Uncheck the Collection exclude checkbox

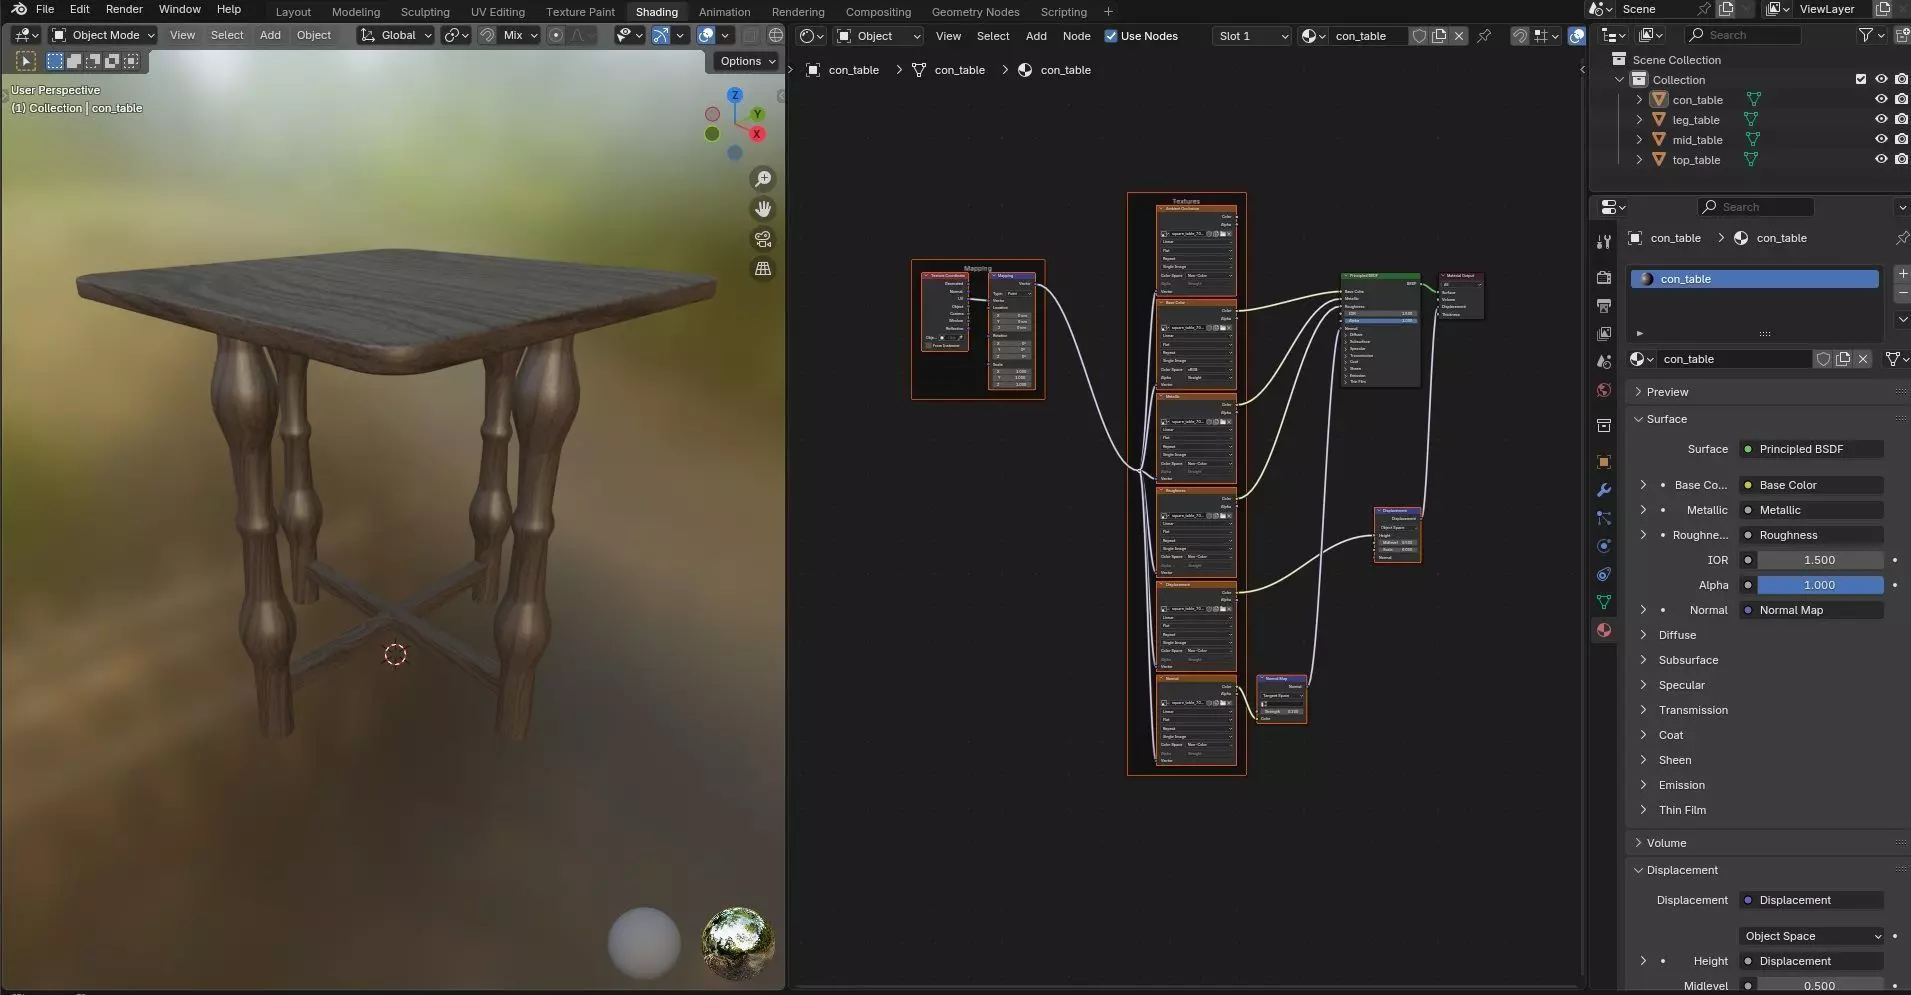(1861, 79)
